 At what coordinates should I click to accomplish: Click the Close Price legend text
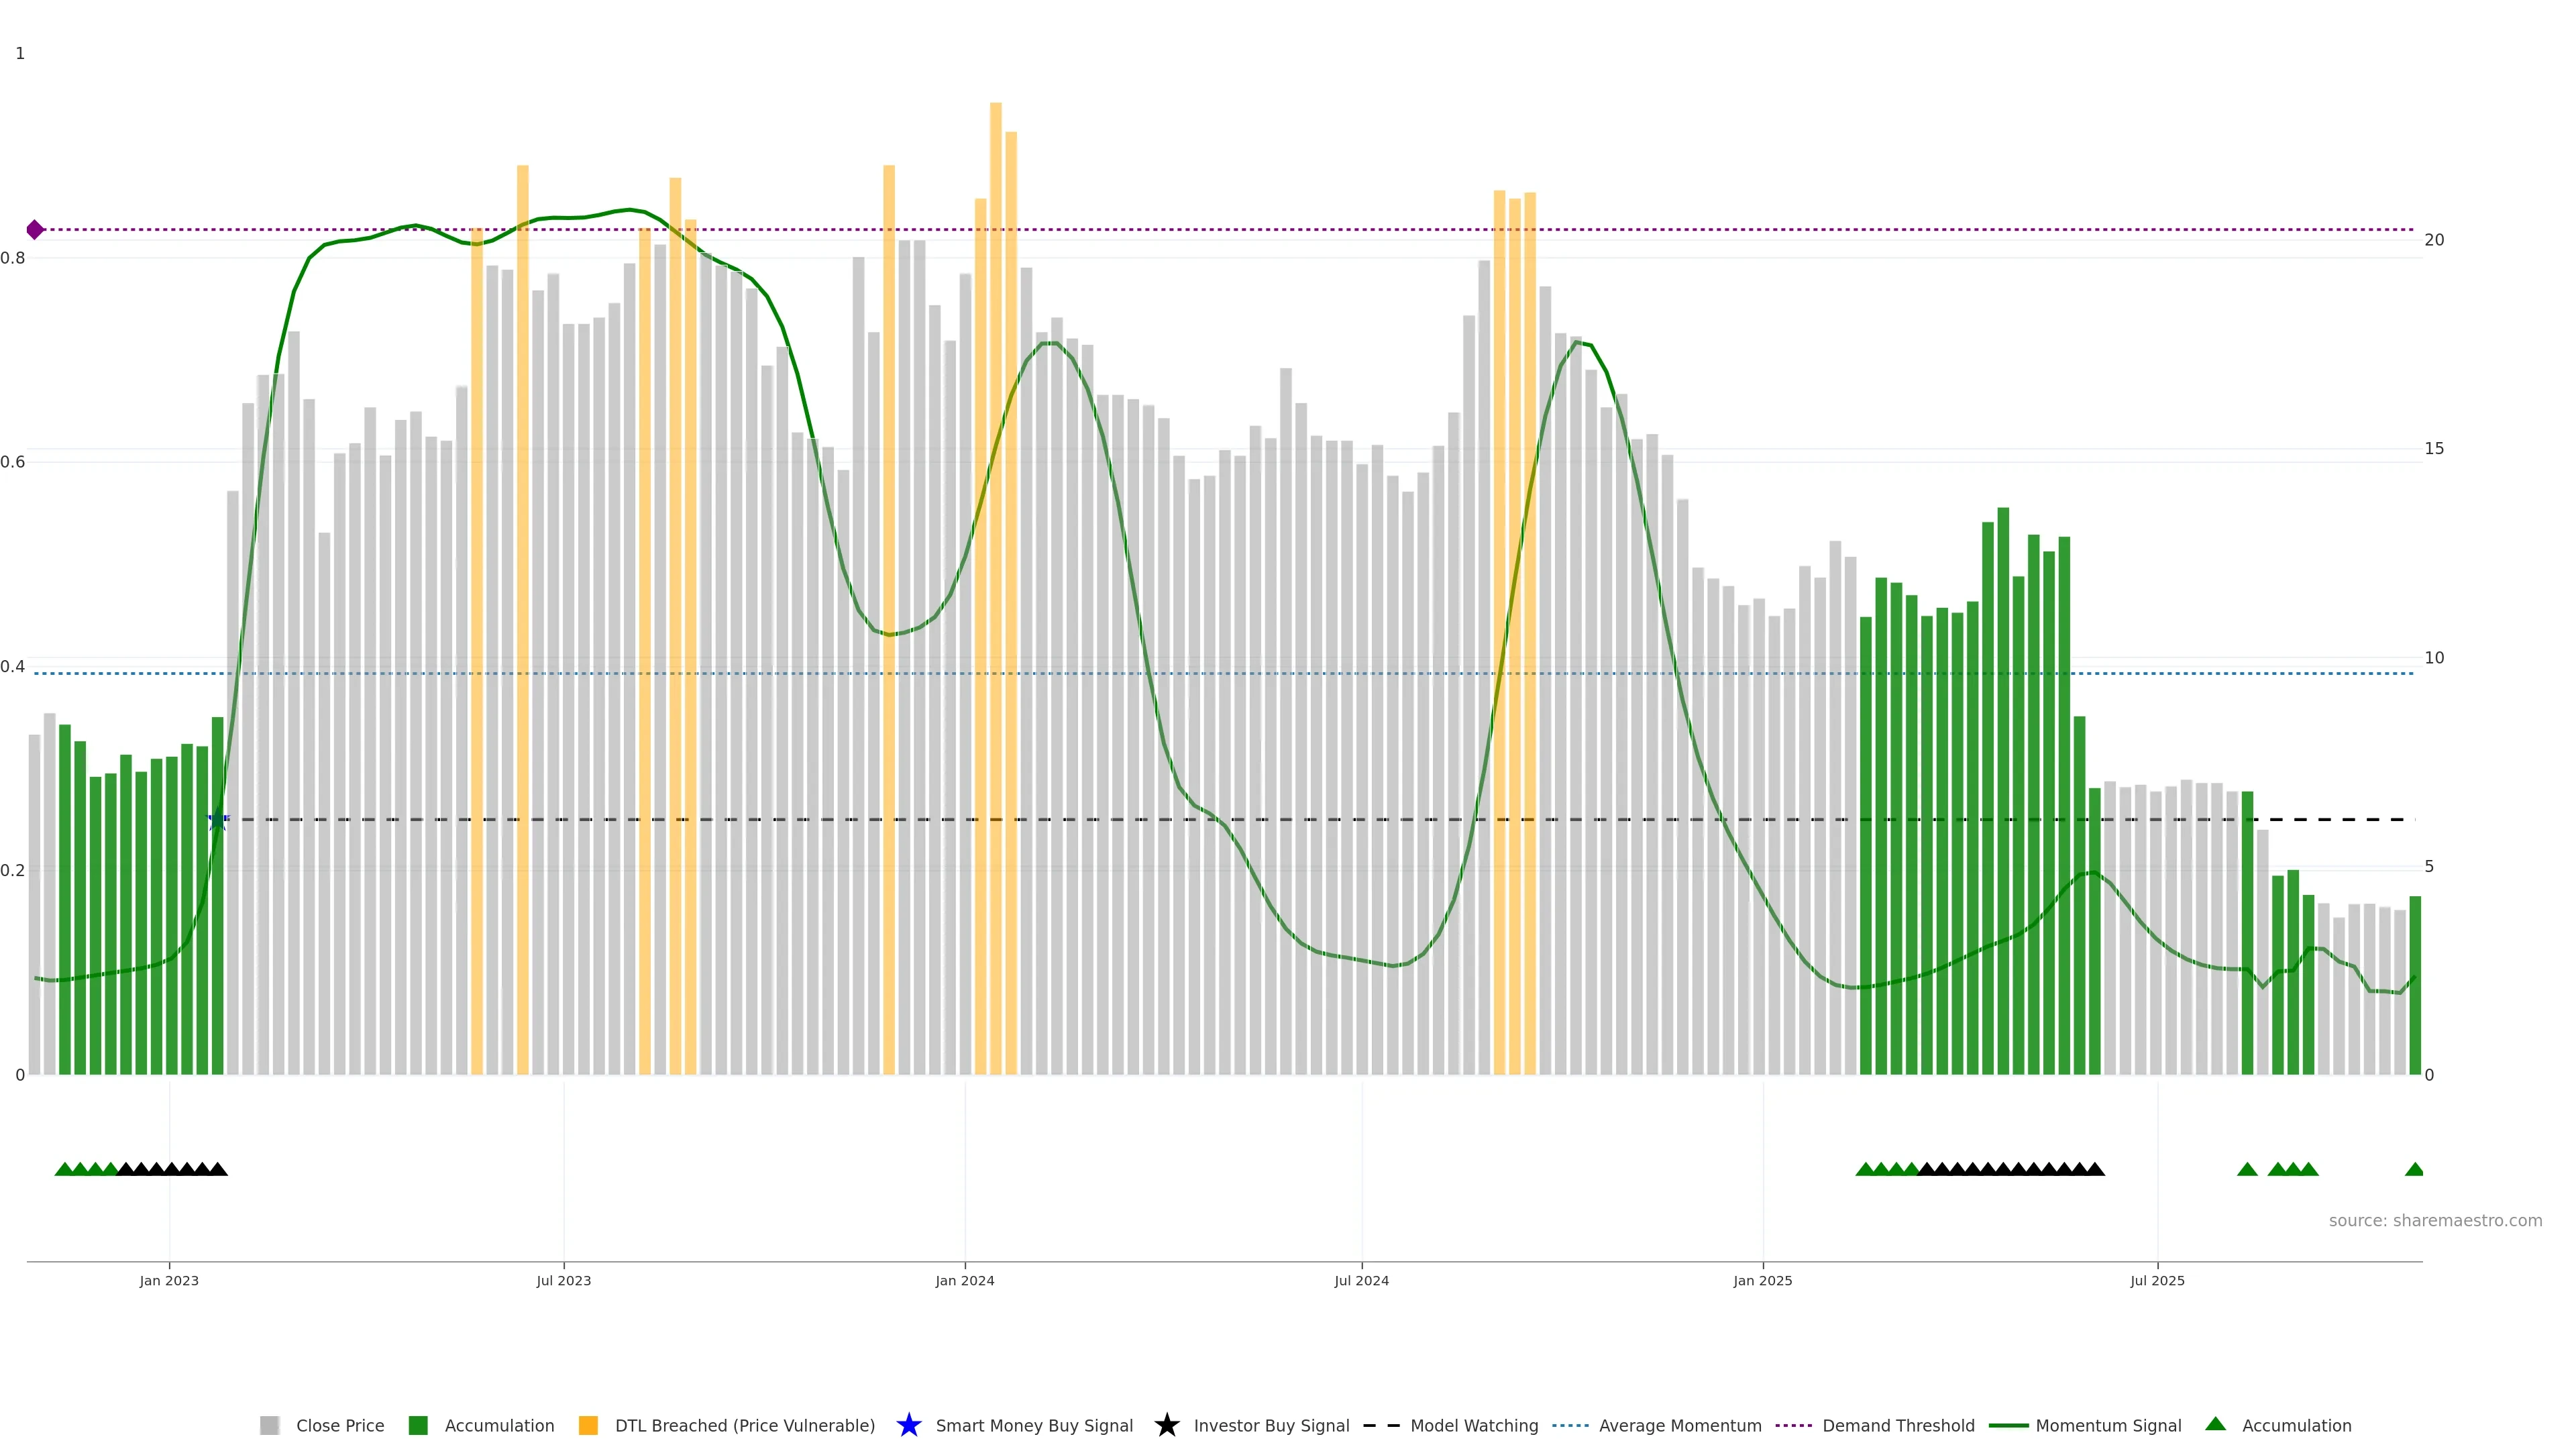click(x=340, y=1425)
